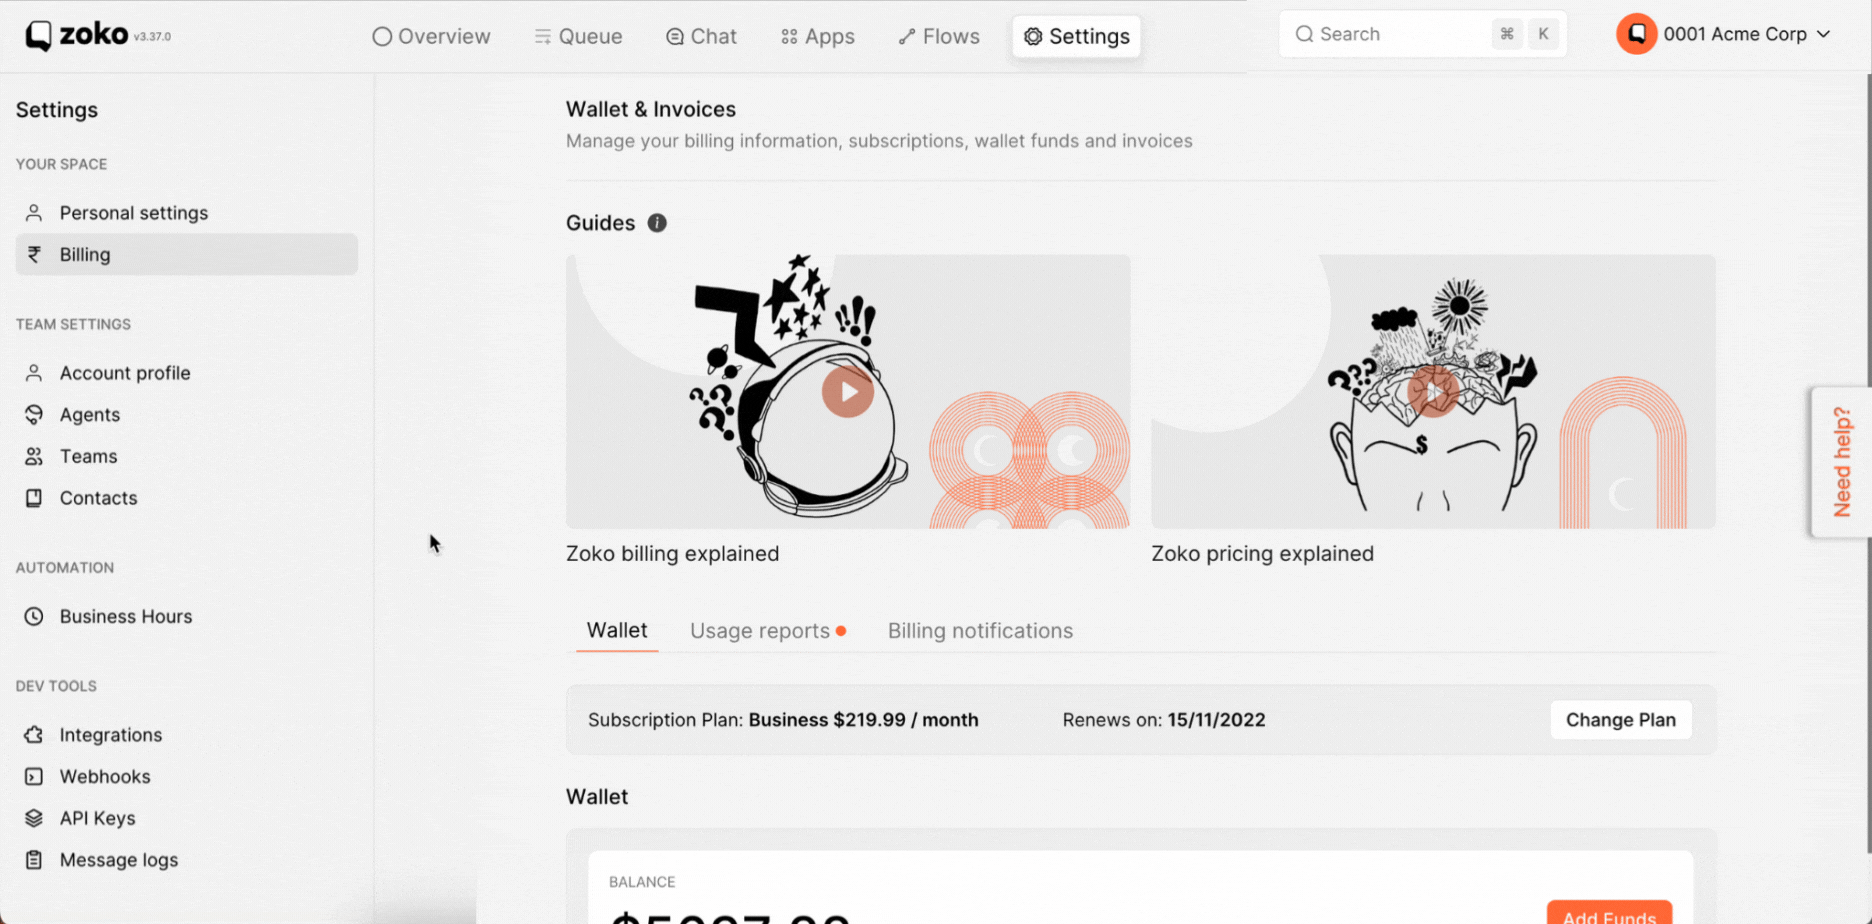This screenshot has width=1872, height=924.
Task: Open the API Keys page
Action: coord(187,819)
